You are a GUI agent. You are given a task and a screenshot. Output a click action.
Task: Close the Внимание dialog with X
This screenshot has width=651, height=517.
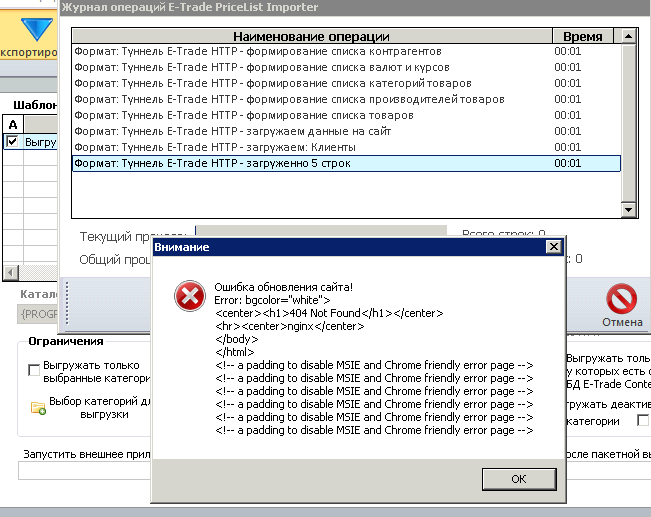(553, 247)
